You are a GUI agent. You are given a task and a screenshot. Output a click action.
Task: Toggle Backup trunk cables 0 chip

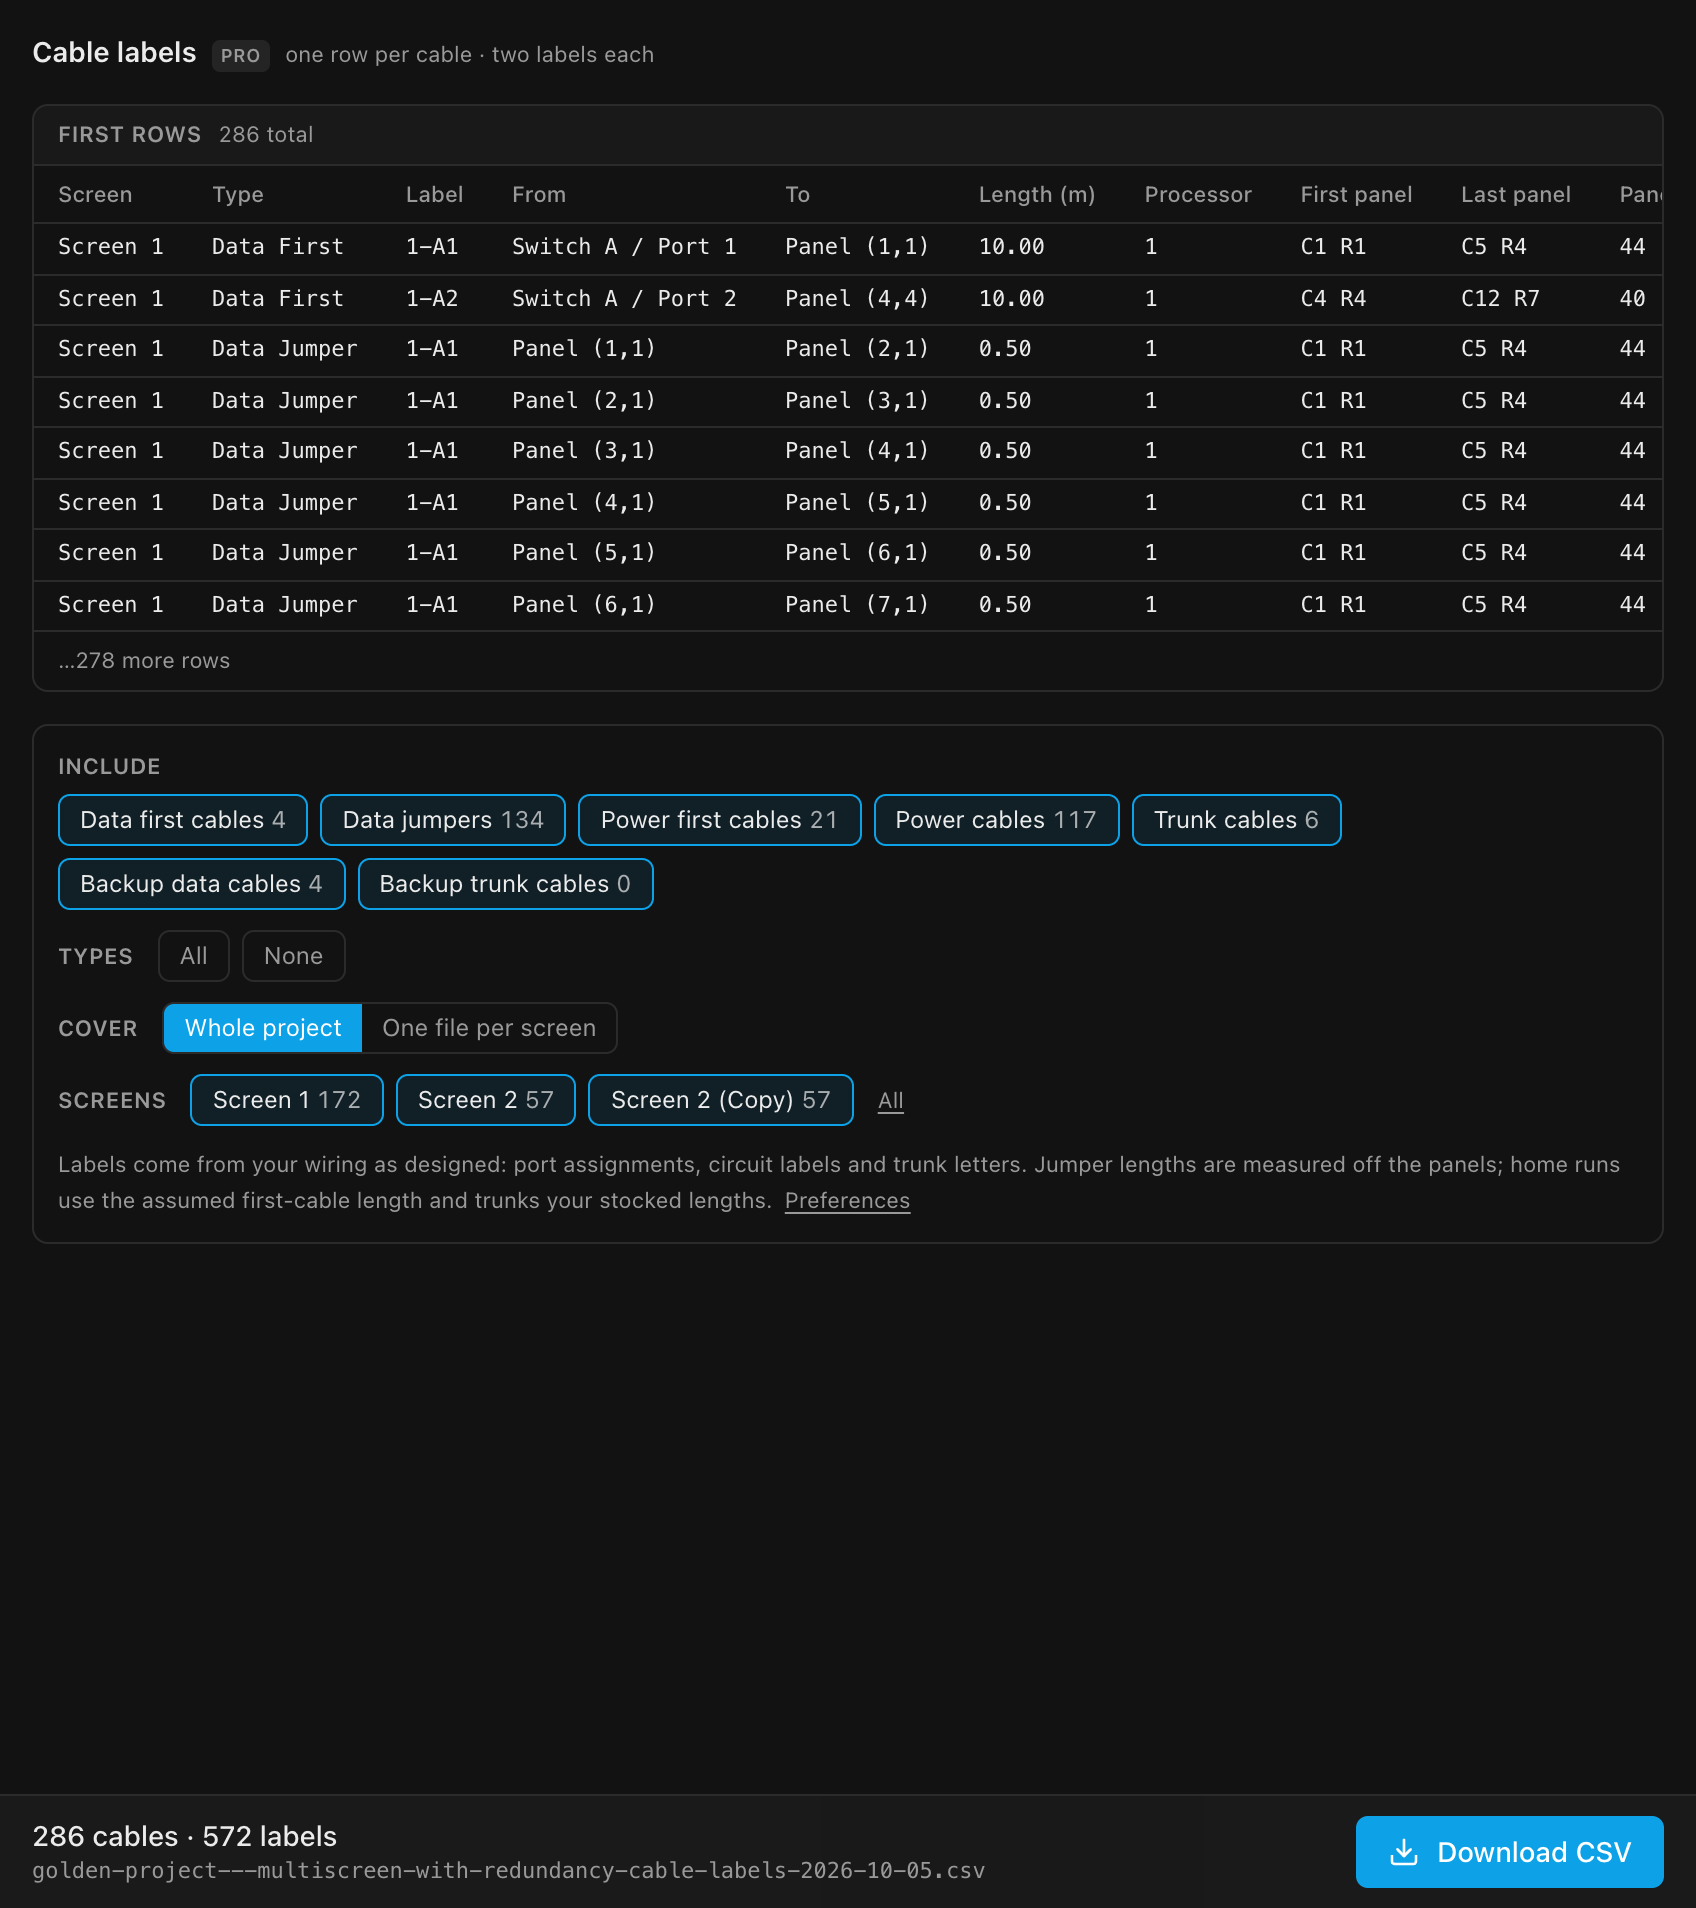tap(505, 884)
